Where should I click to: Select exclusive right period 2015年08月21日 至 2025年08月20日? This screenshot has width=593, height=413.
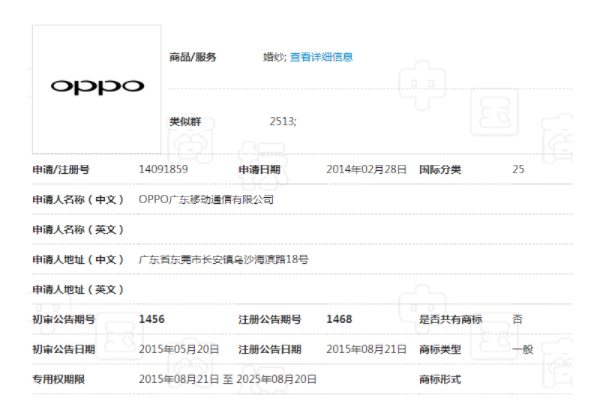coord(228,379)
